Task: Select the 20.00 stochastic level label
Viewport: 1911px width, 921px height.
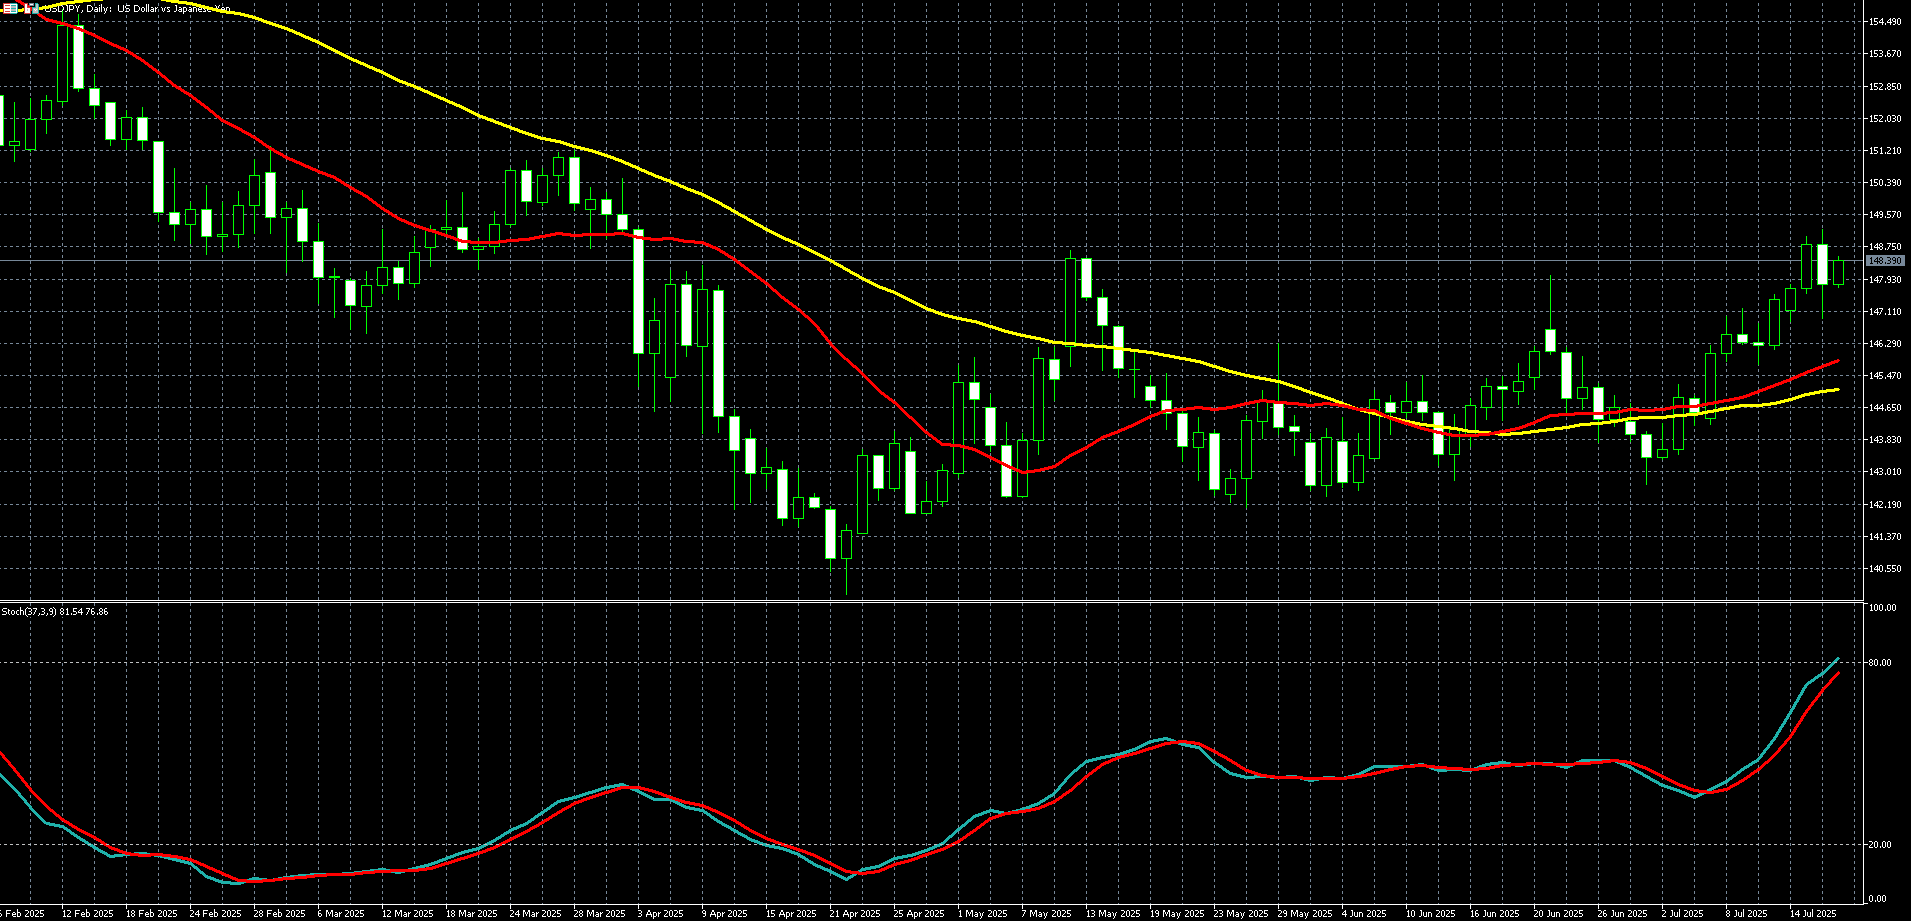Action: (1879, 845)
